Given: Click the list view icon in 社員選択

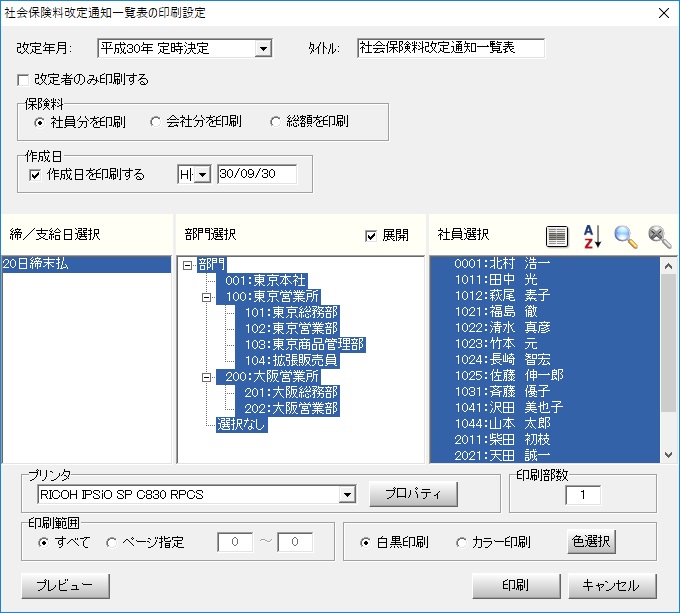Looking at the screenshot, I should click(556, 236).
